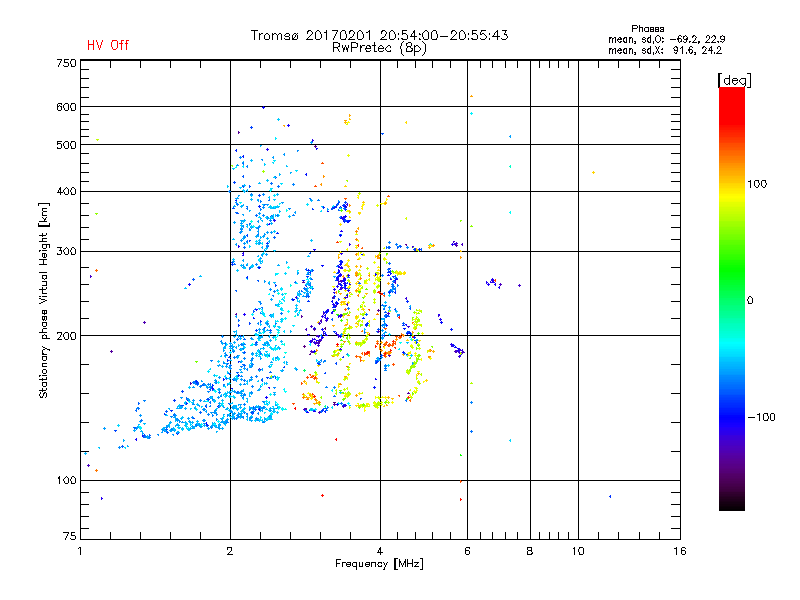Screen dimensions: 800x600
Task: Click the "Frequency [MHz]" axis title
Action: tap(379, 564)
